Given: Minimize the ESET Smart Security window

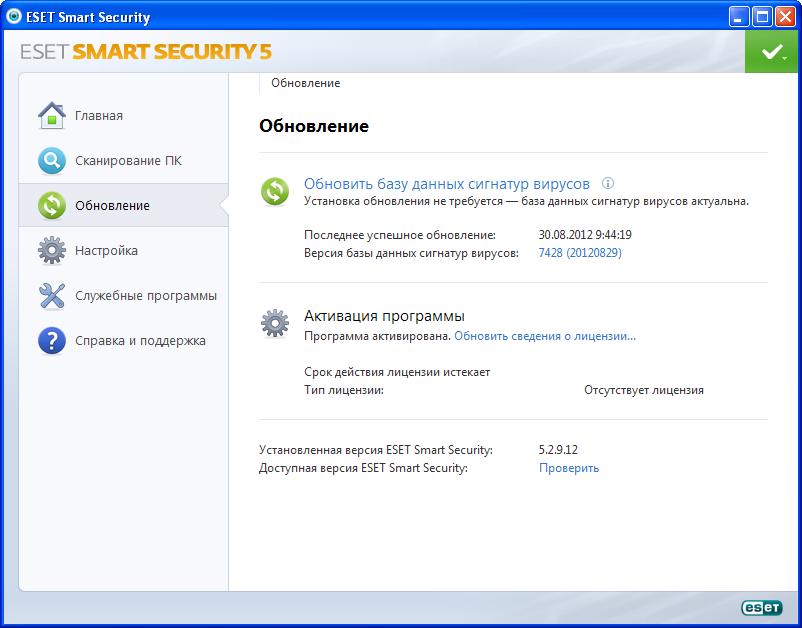Looking at the screenshot, I should coord(738,17).
